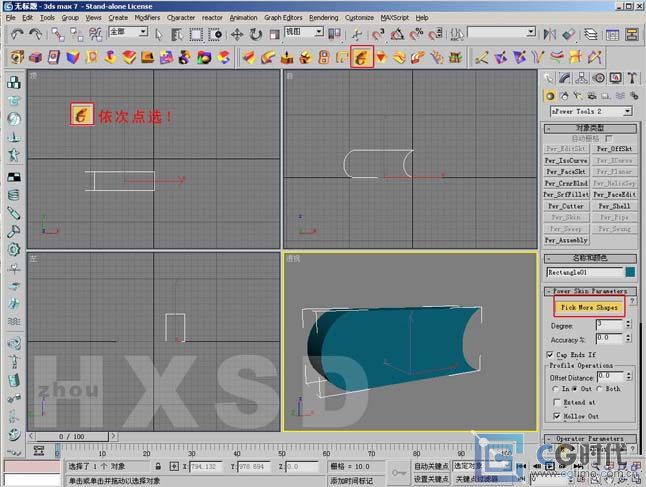Screen dimensions: 646x487
Task: Click the Rectangle01 object name field
Action: click(584, 272)
